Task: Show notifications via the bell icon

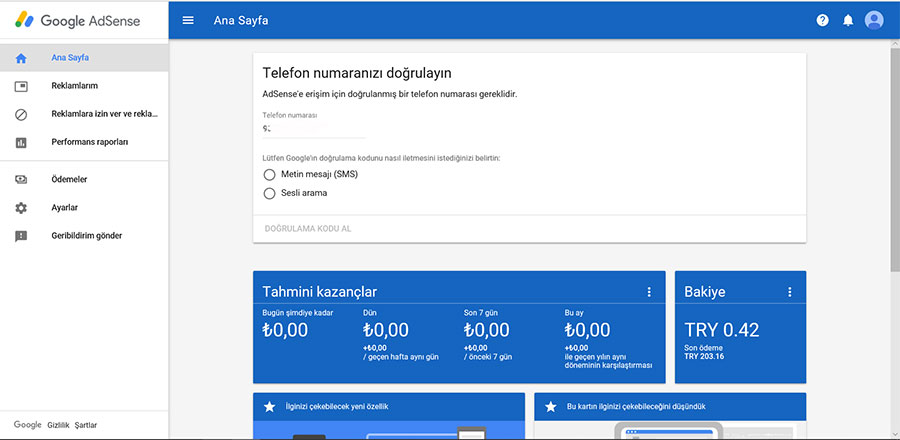Action: point(848,21)
